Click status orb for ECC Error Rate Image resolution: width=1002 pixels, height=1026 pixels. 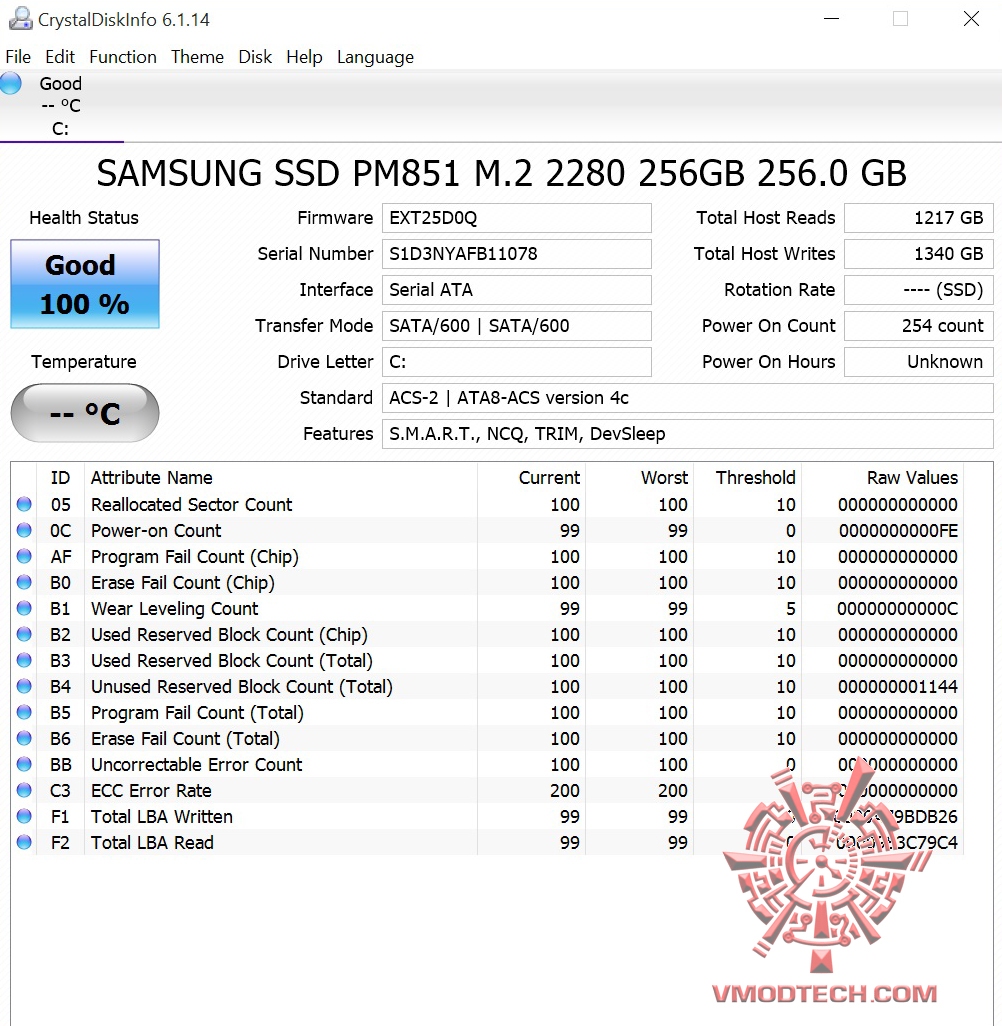(24, 790)
